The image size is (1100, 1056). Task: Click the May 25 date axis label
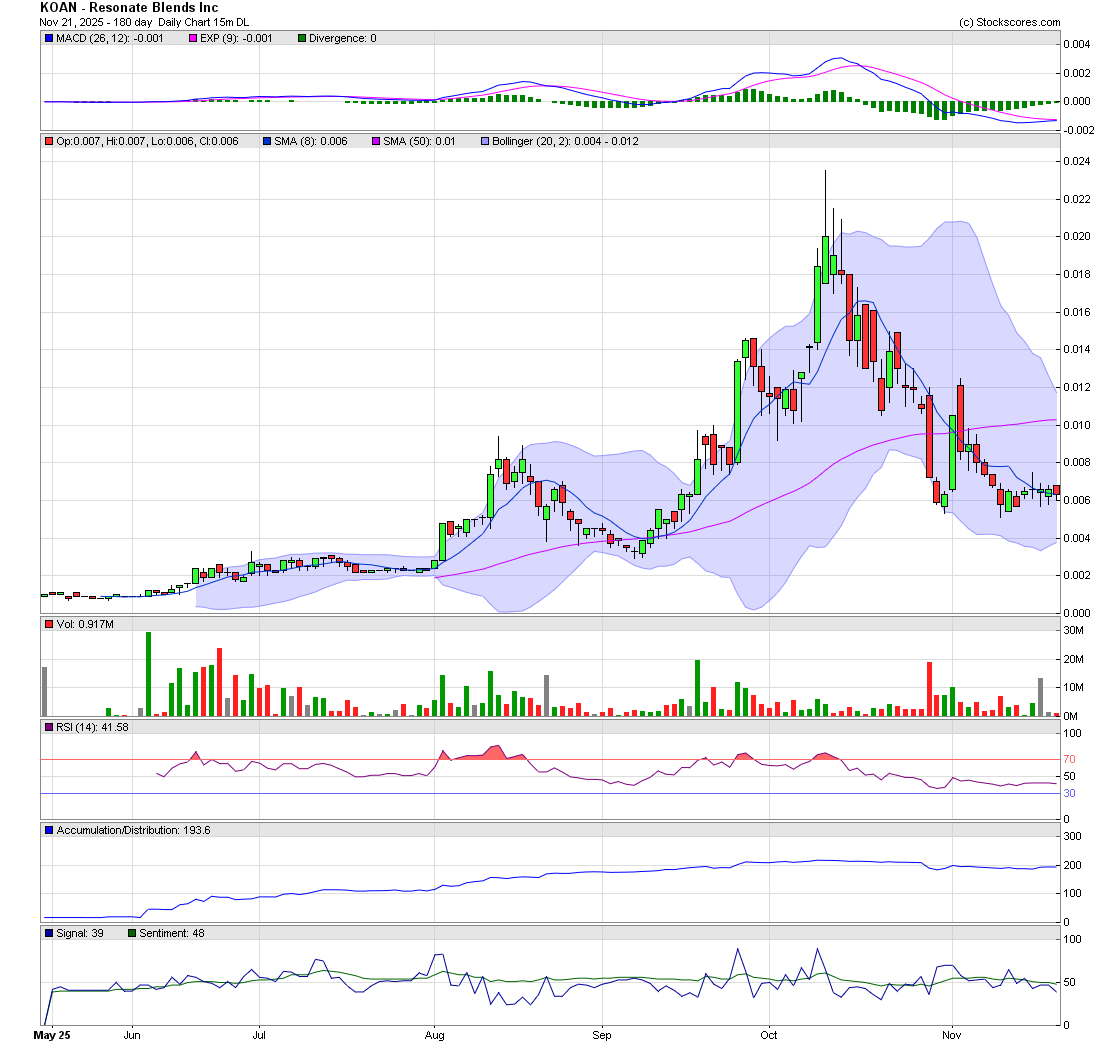[52, 1036]
